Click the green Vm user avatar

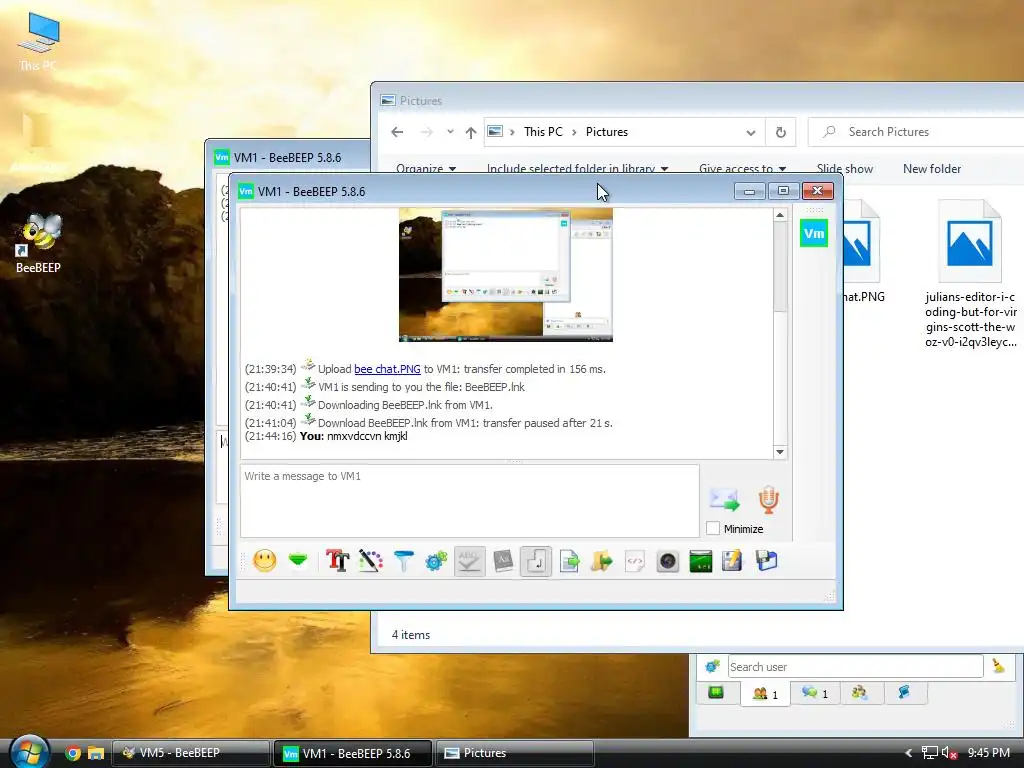(x=814, y=233)
